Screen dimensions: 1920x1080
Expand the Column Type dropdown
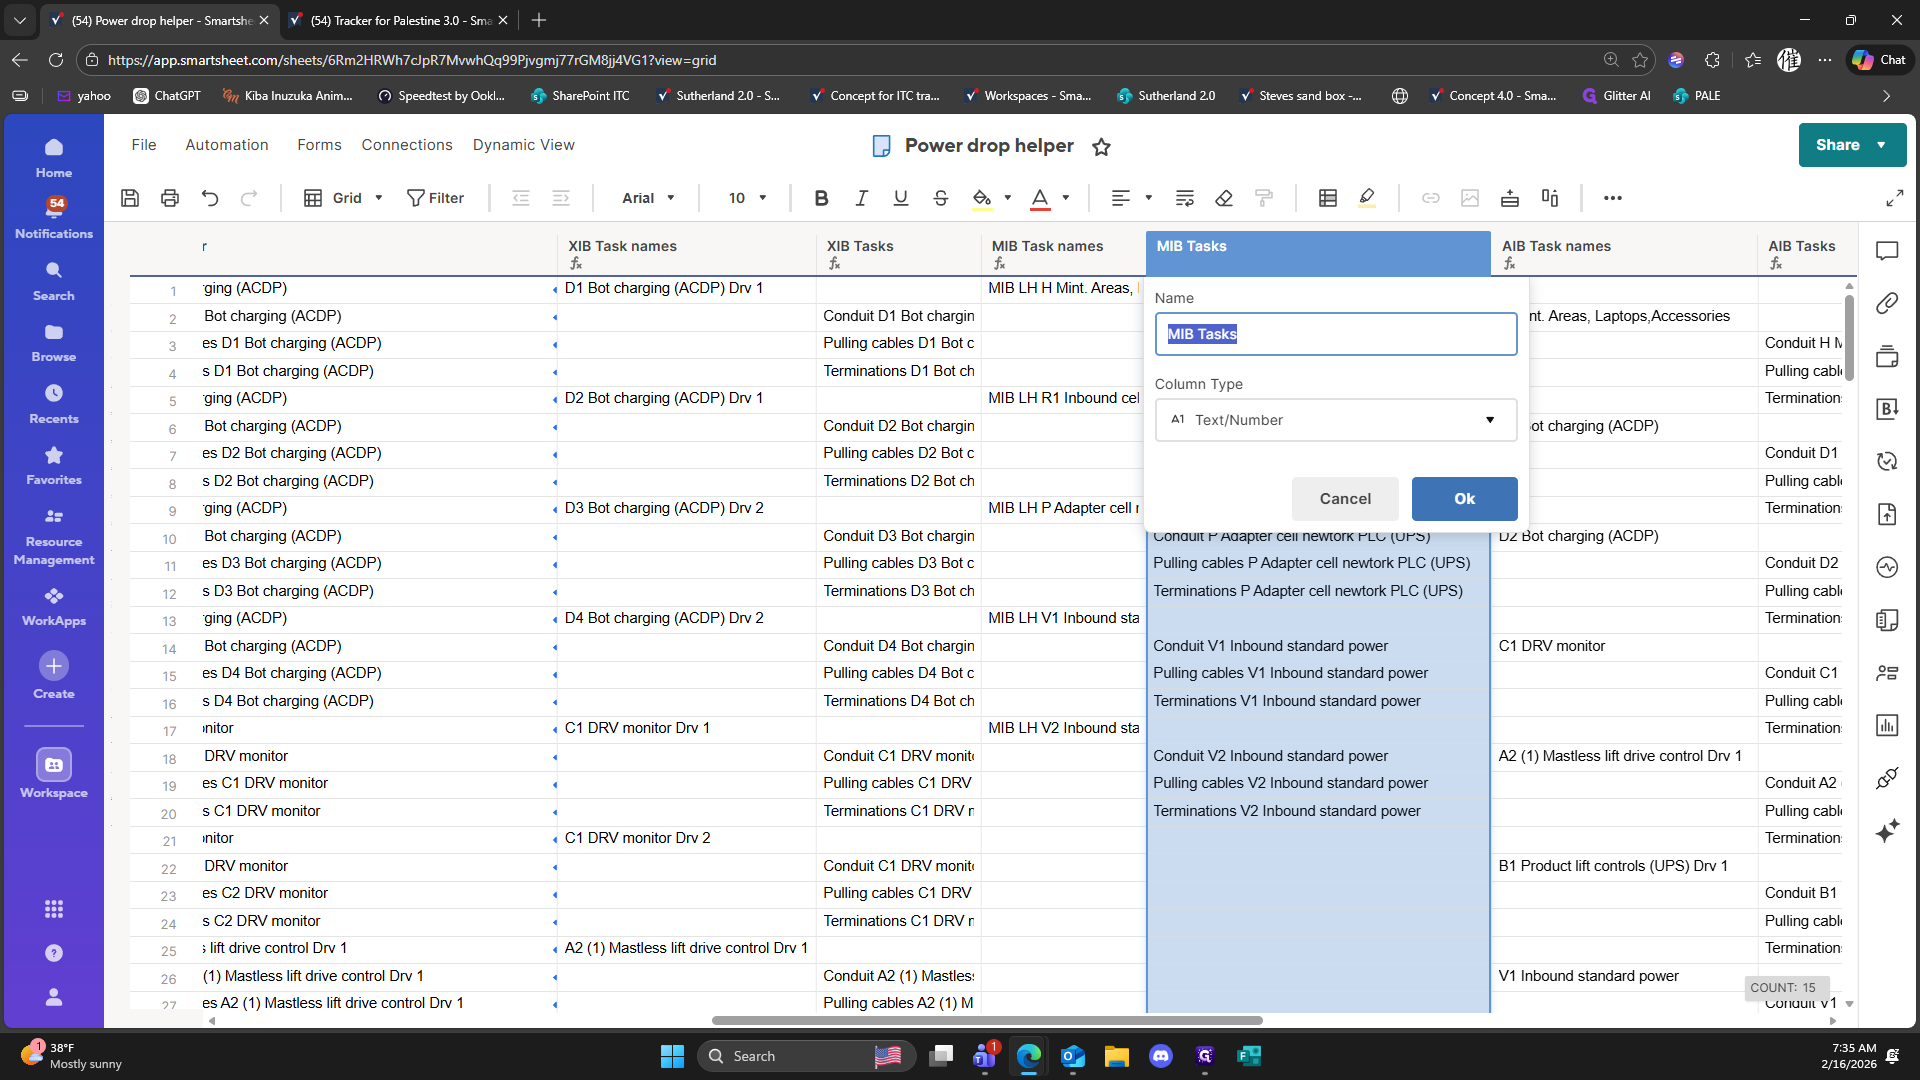[1335, 420]
